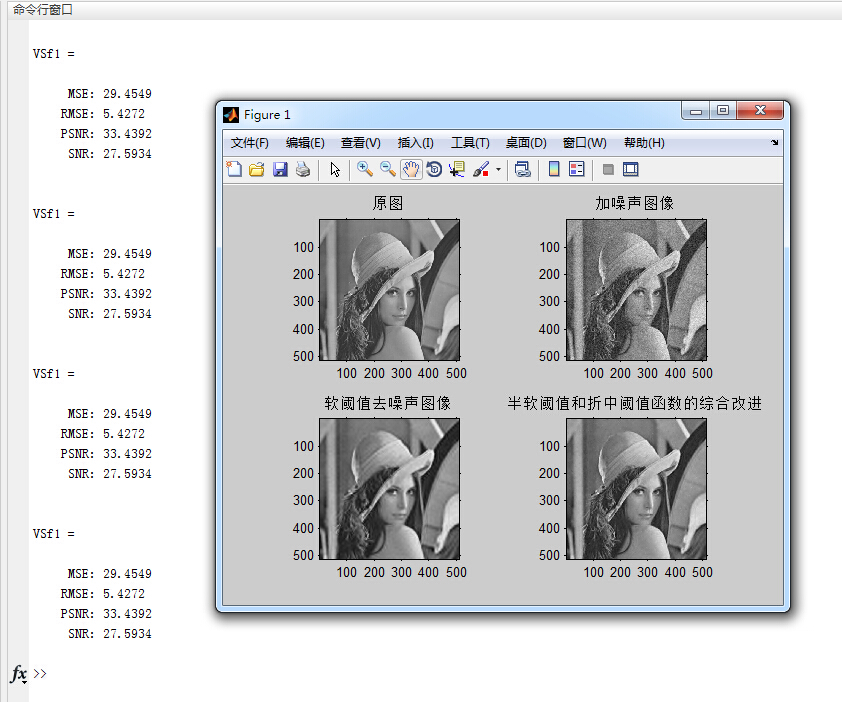The image size is (842, 702).
Task: Open the 帮助(H) menu
Action: 644,143
